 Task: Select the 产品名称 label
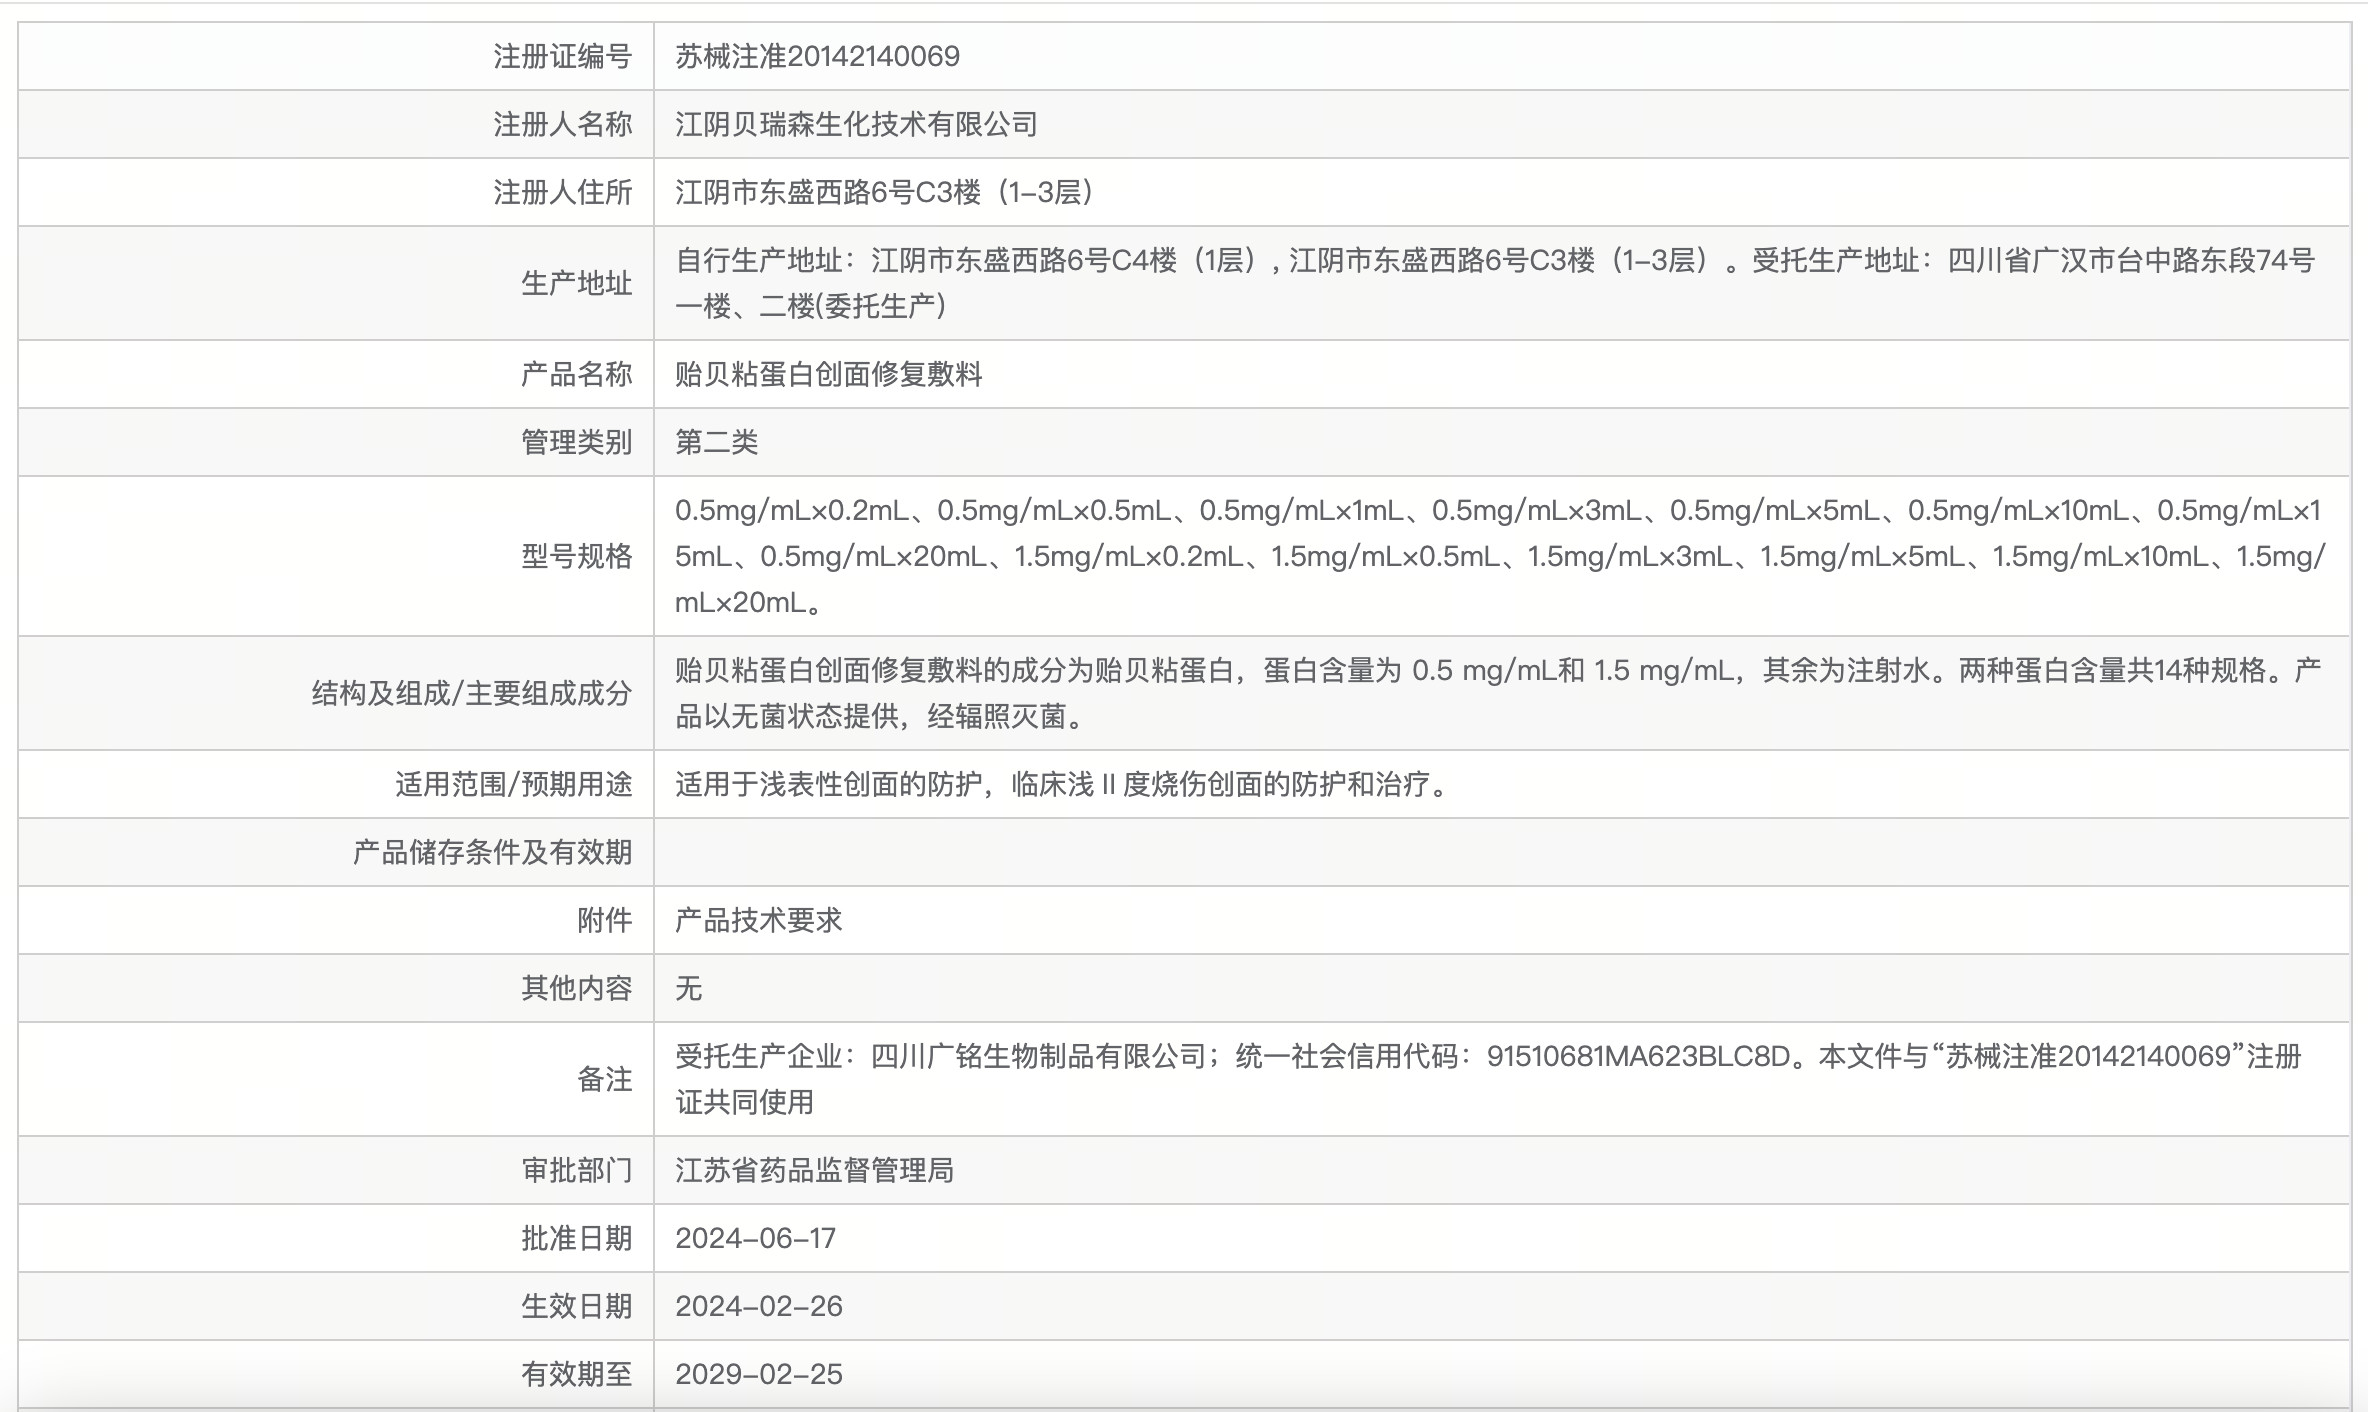[x=576, y=374]
